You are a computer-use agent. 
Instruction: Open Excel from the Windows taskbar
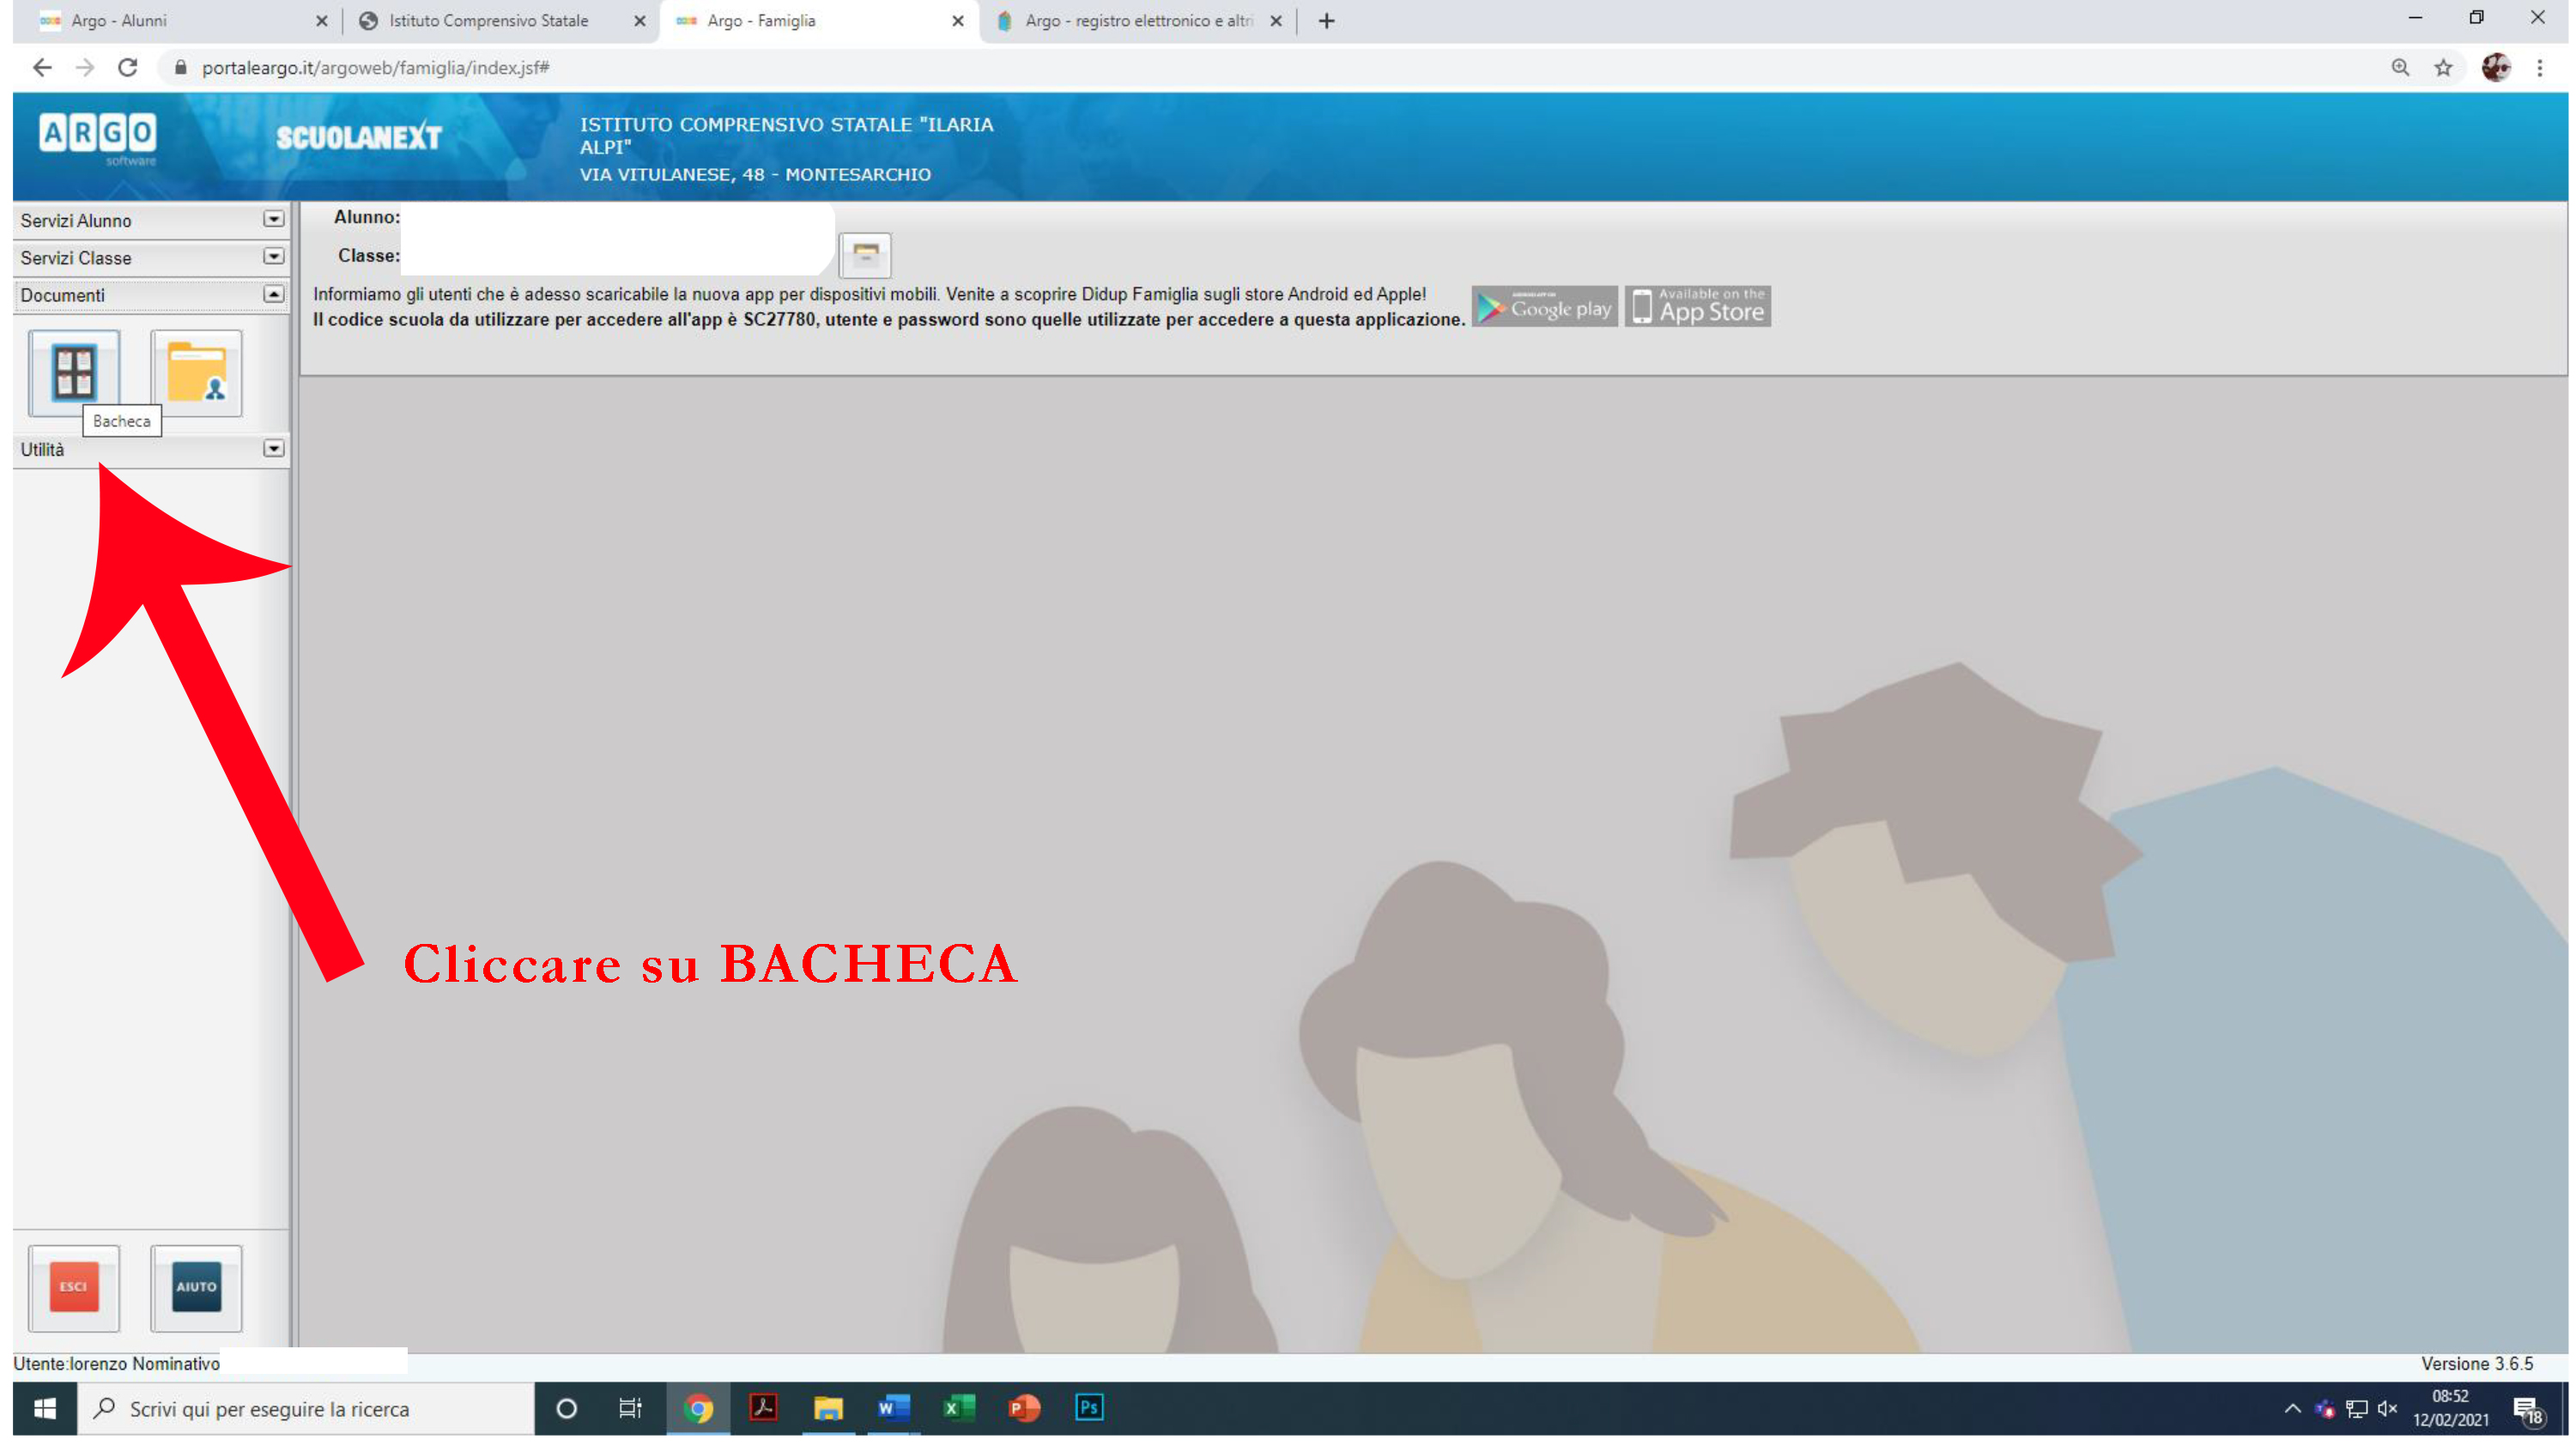[x=957, y=1408]
